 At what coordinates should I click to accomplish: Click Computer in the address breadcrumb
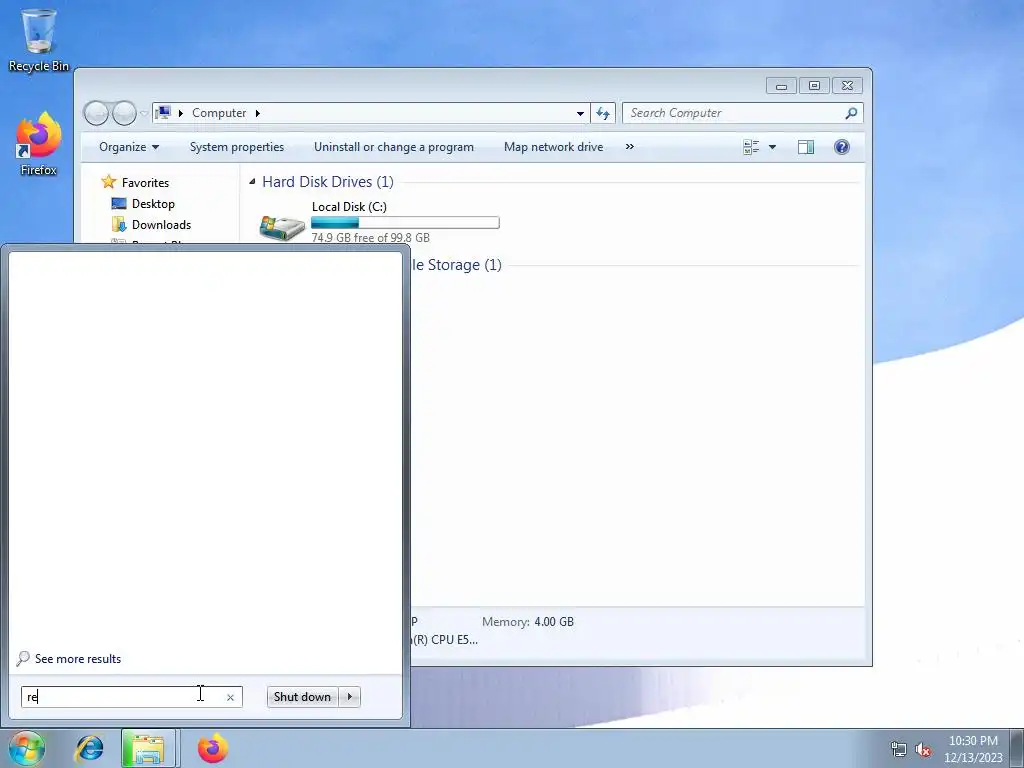(x=219, y=113)
